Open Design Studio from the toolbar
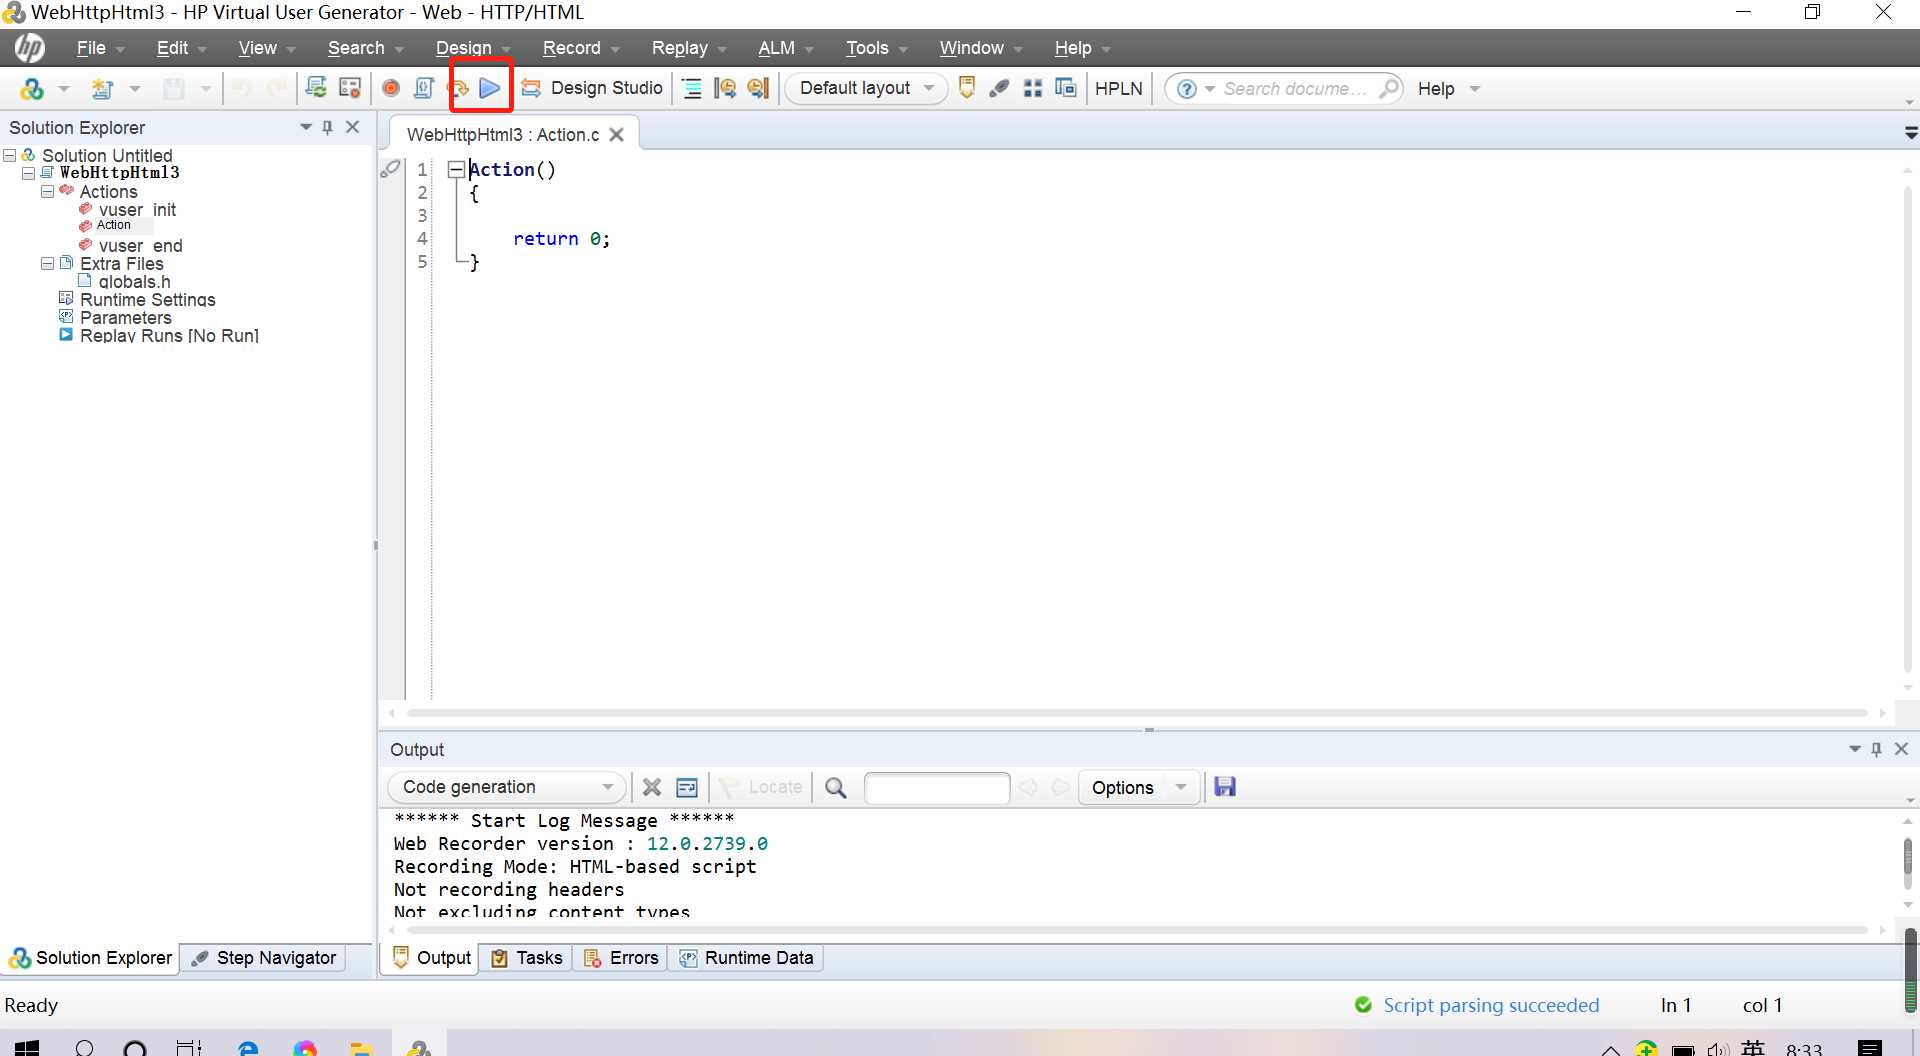Image resolution: width=1920 pixels, height=1056 pixels. [x=592, y=88]
